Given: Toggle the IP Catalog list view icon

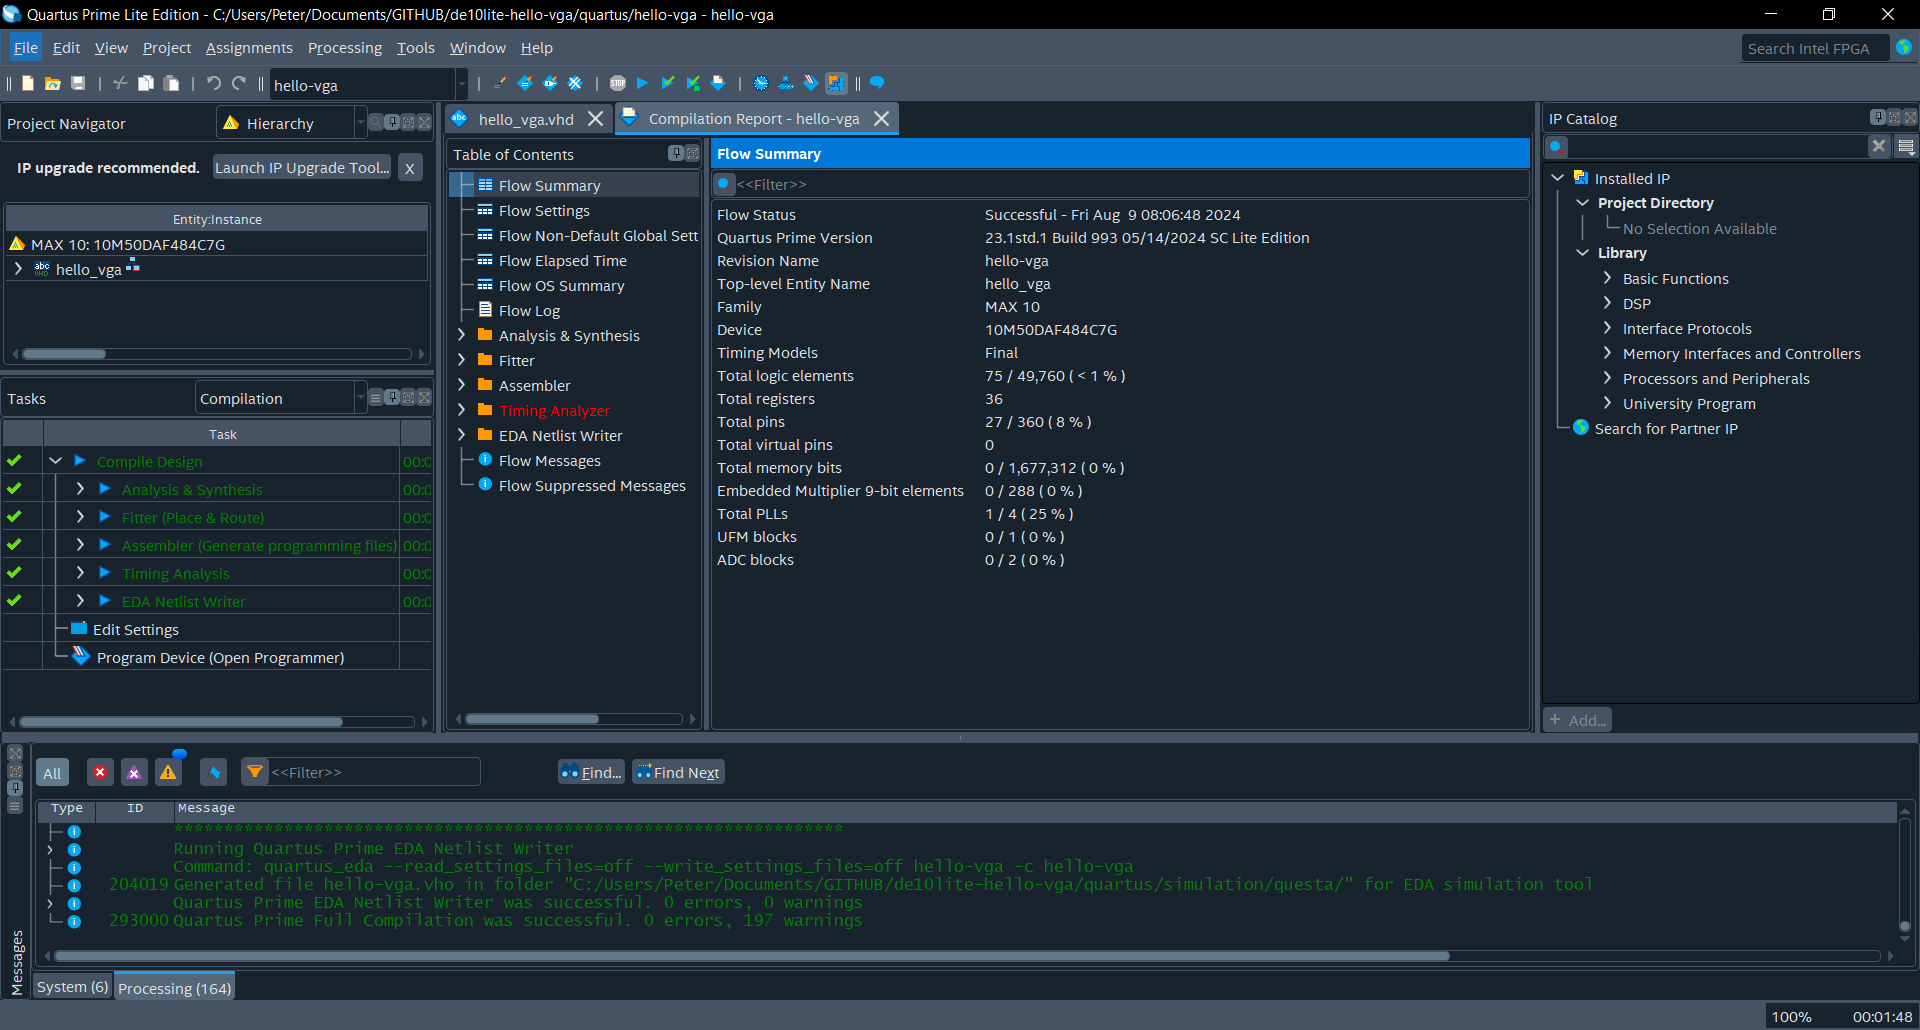Looking at the screenshot, I should point(1906,147).
